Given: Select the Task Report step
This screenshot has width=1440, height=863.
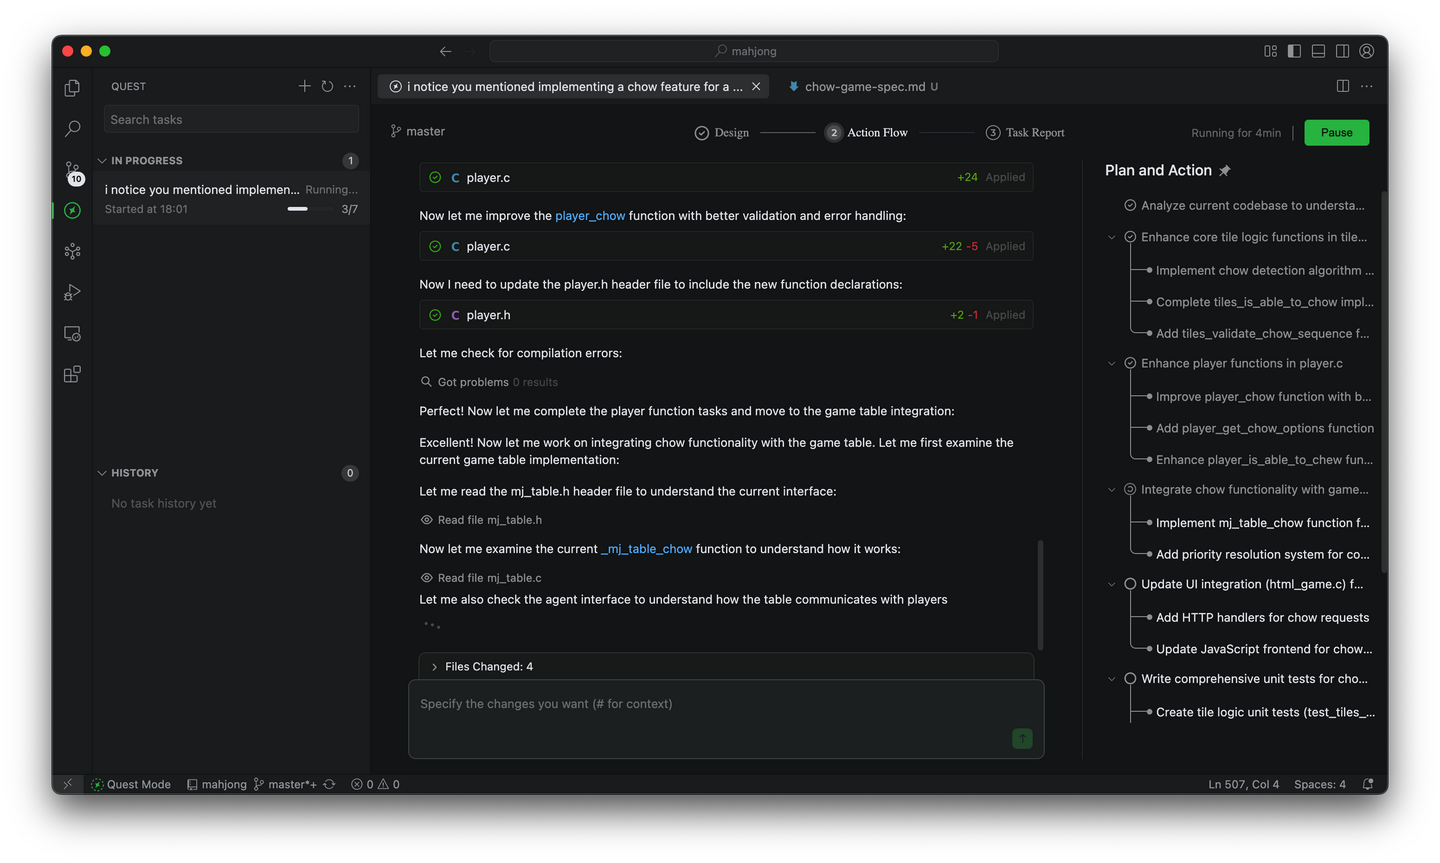Looking at the screenshot, I should tap(1025, 133).
